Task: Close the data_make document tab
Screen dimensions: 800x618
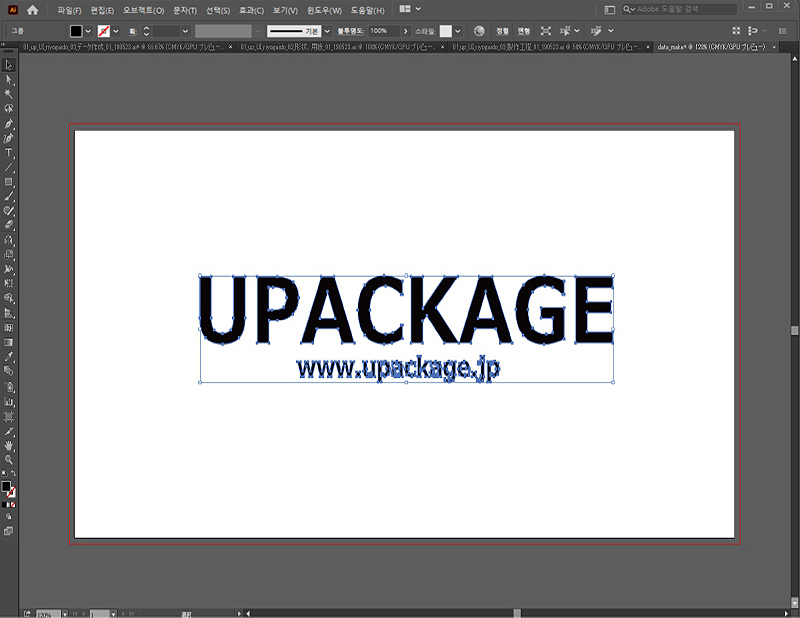Action: click(774, 47)
